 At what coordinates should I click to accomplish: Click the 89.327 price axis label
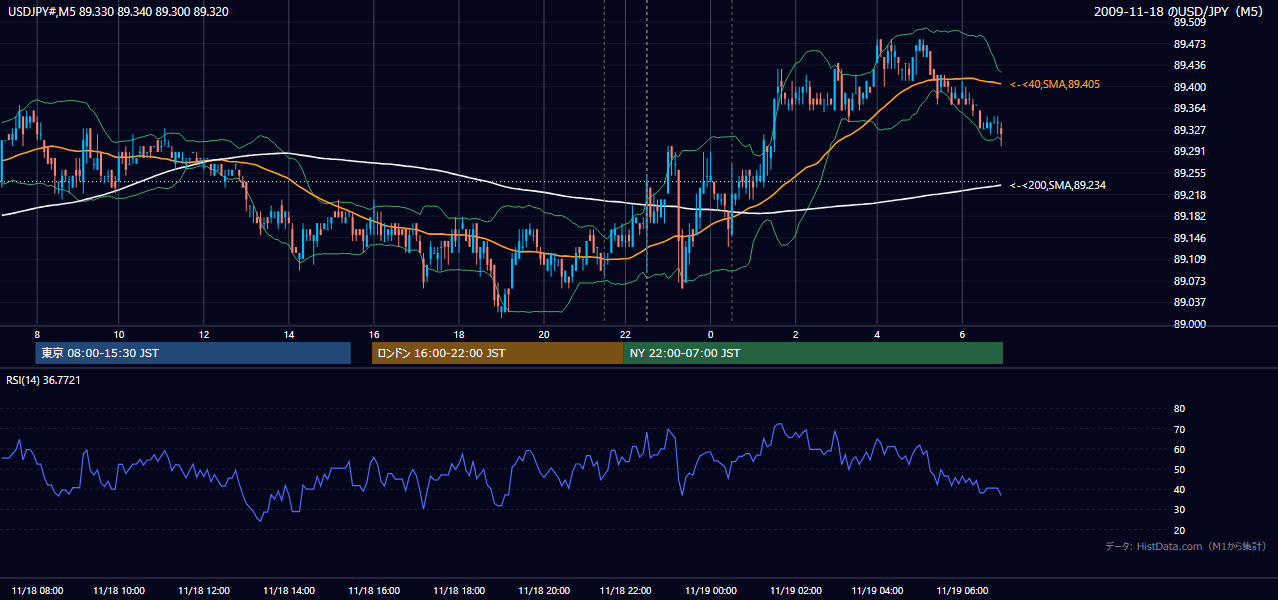1189,130
